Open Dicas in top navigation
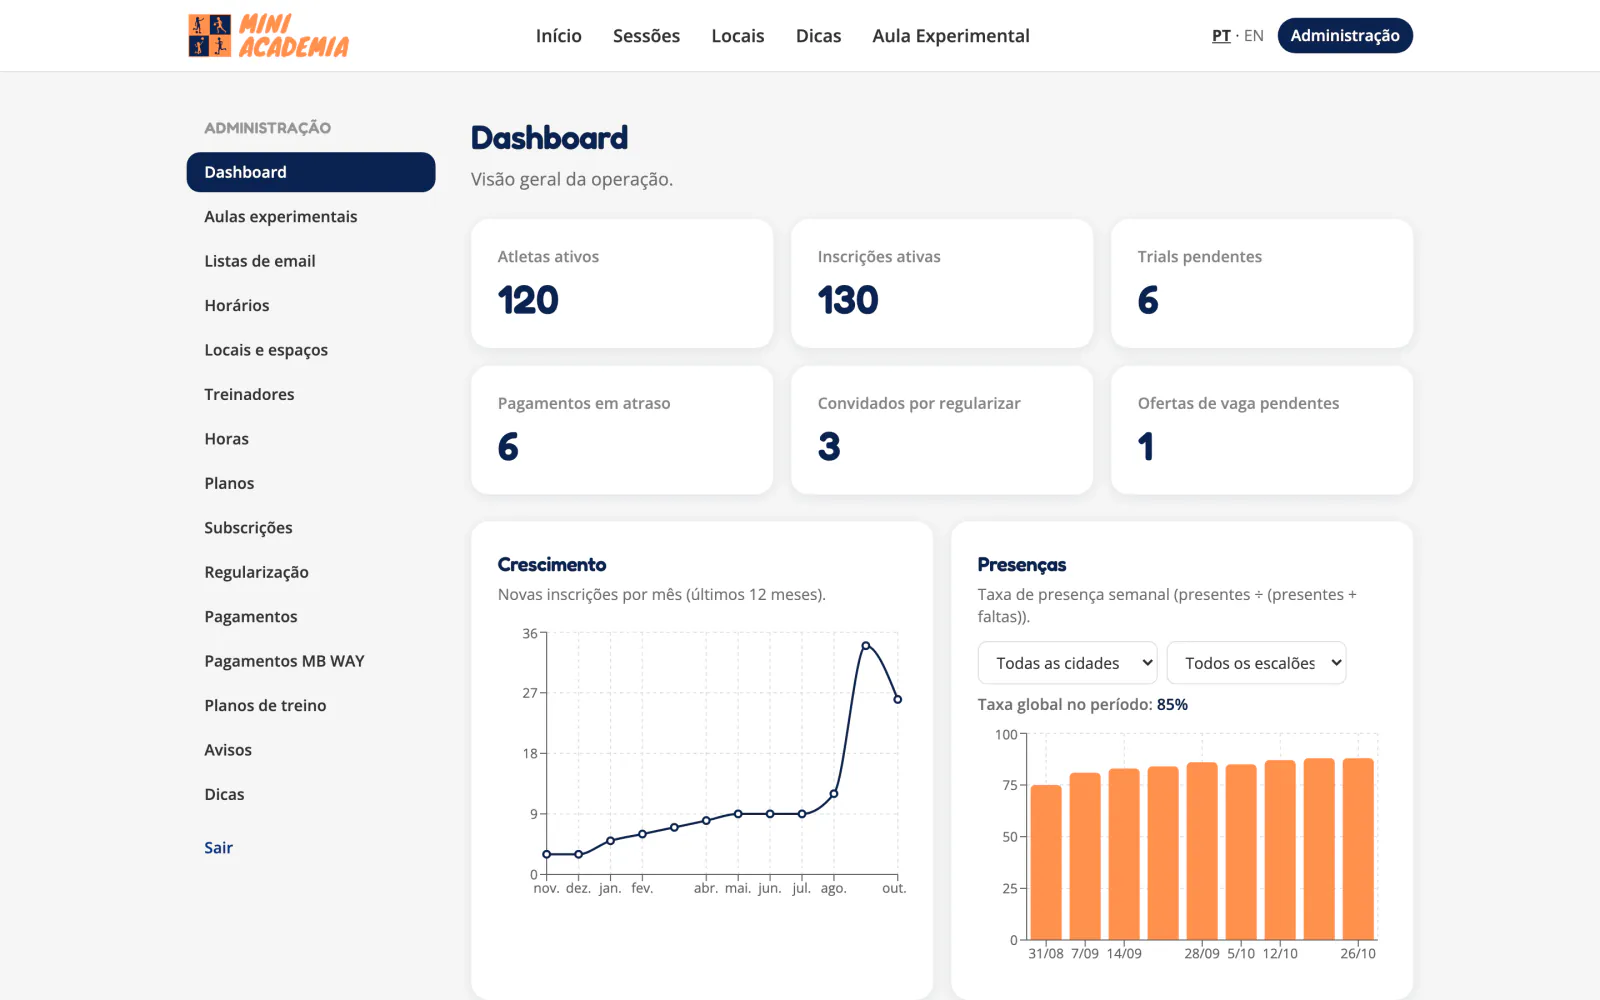The image size is (1600, 1000). (818, 36)
